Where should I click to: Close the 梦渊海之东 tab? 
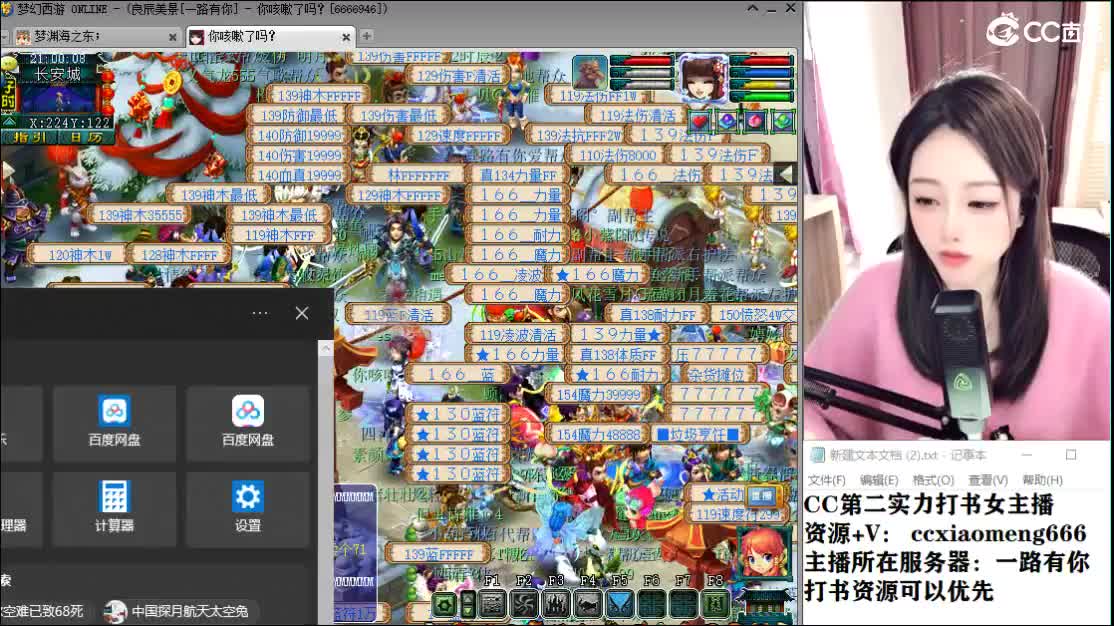pyautogui.click(x=173, y=37)
